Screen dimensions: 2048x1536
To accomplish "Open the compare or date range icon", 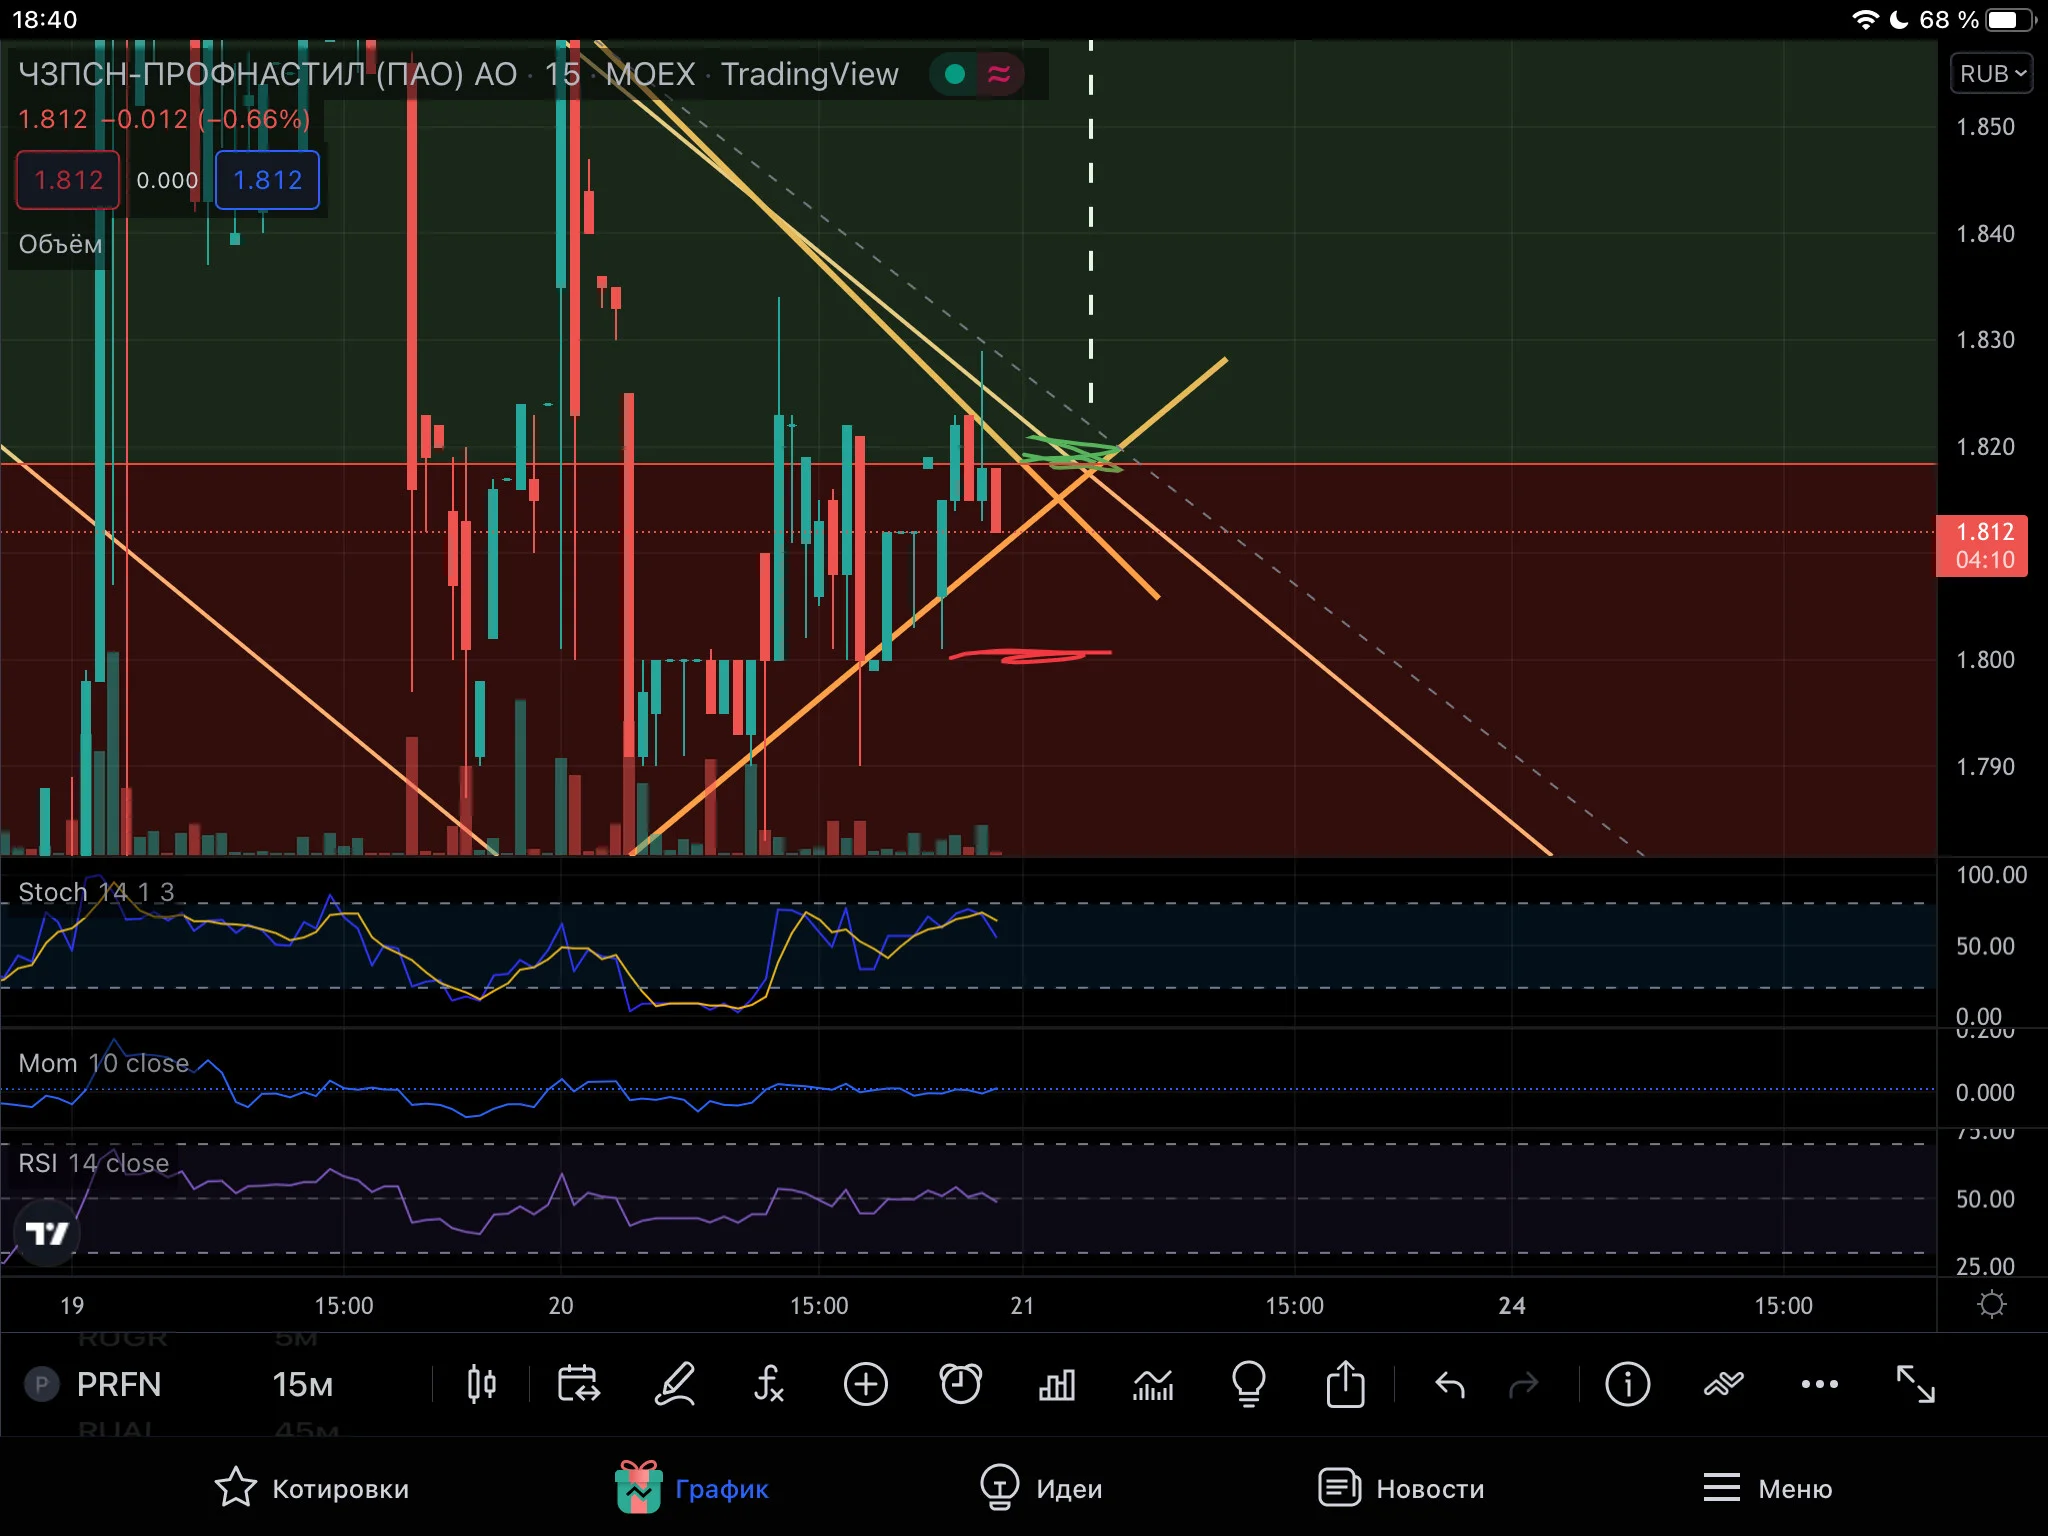I will [577, 1385].
